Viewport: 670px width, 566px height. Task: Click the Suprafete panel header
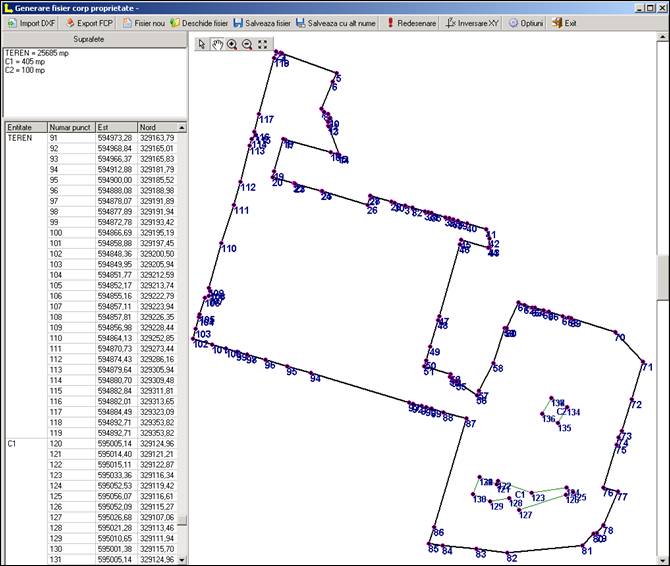click(x=94, y=39)
